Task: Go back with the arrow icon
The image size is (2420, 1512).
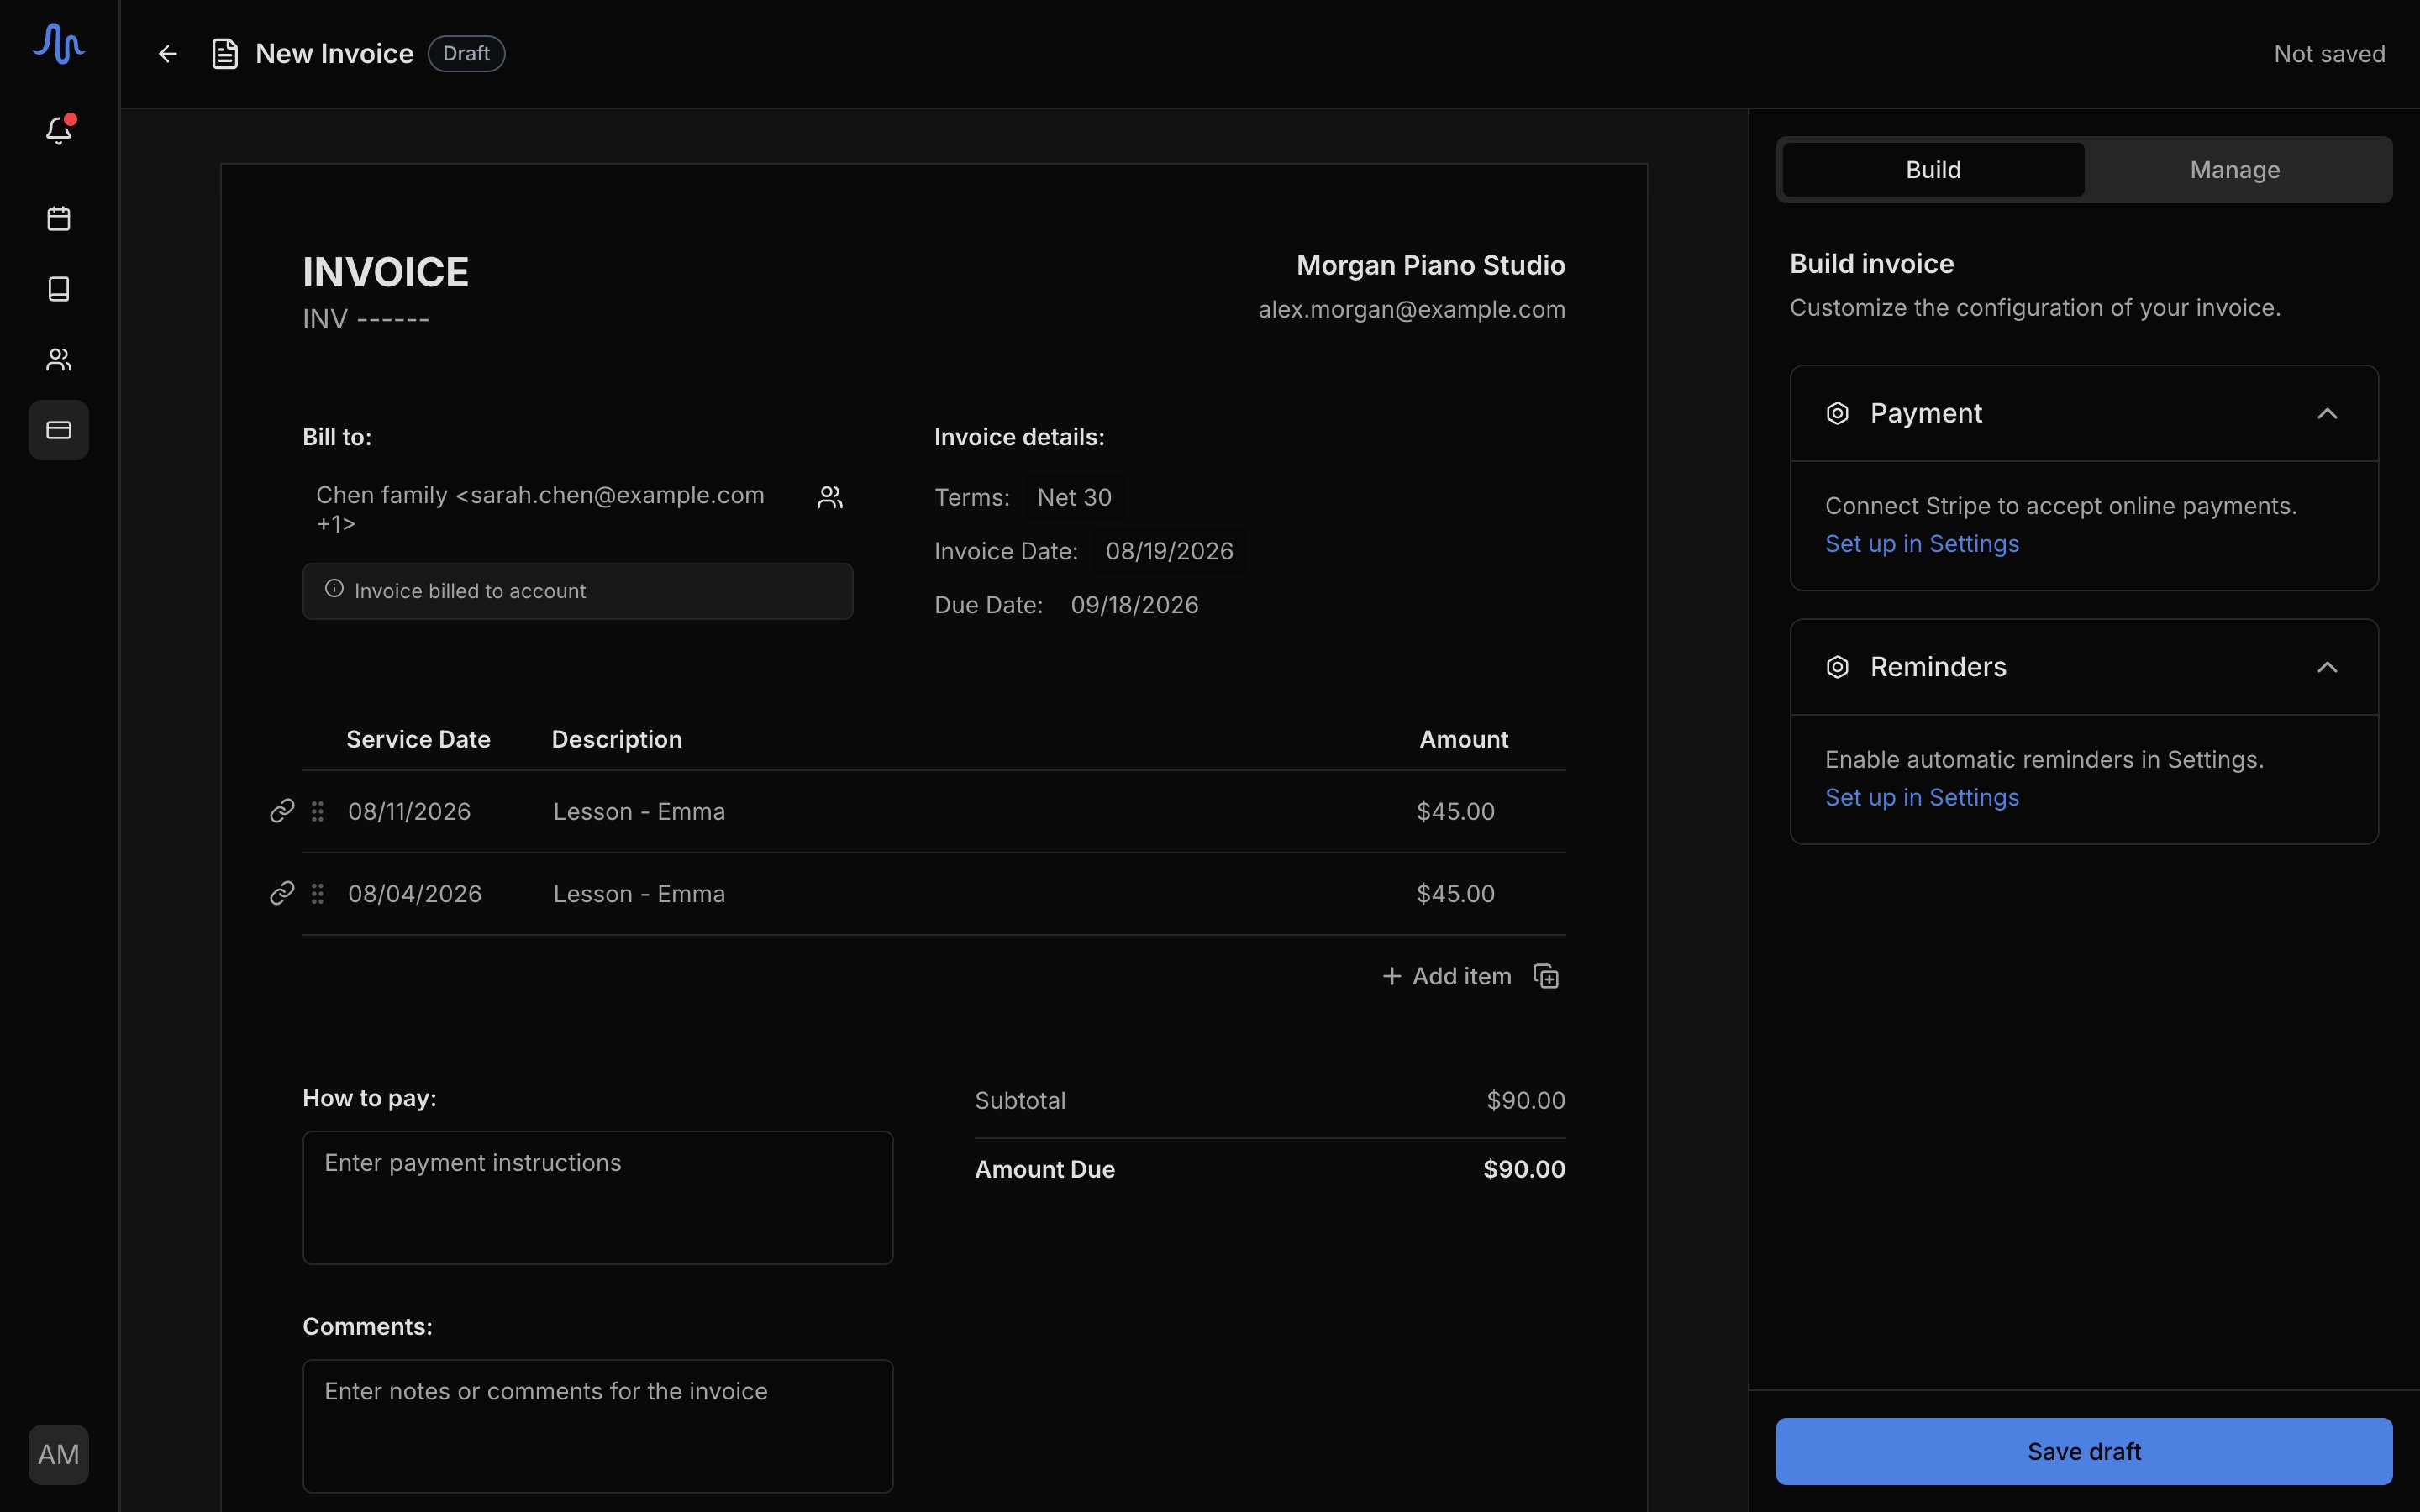Action: tap(168, 54)
